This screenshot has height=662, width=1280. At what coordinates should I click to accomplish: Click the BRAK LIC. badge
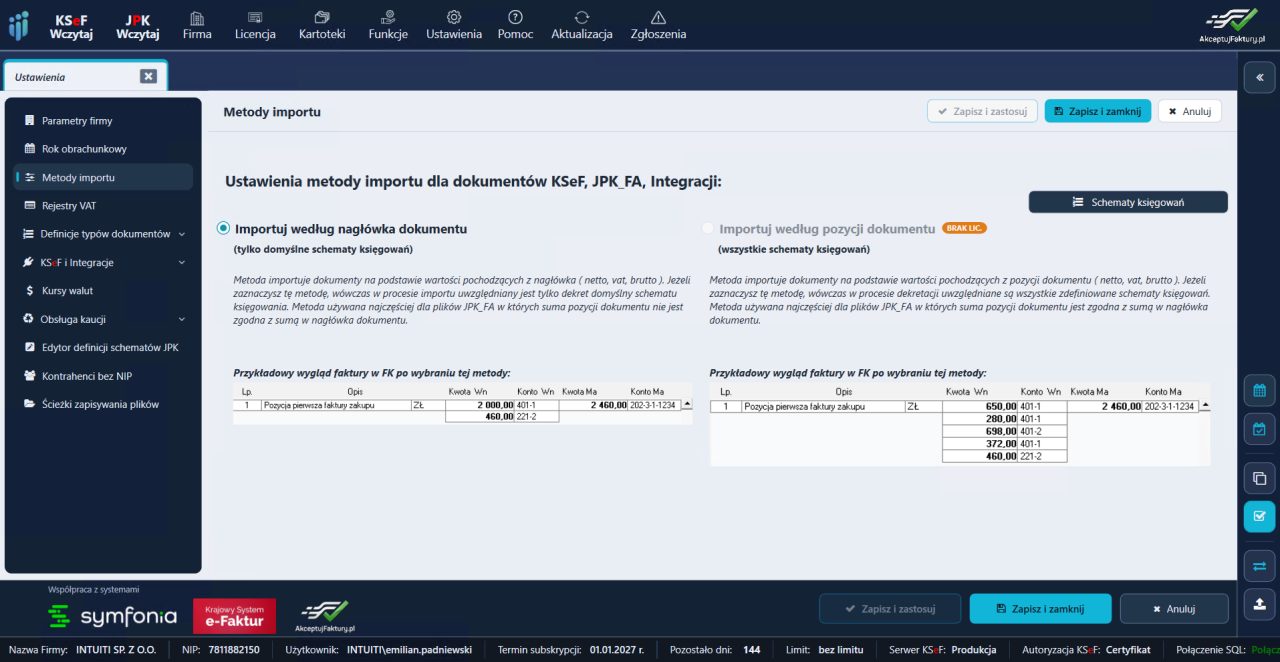coord(964,228)
